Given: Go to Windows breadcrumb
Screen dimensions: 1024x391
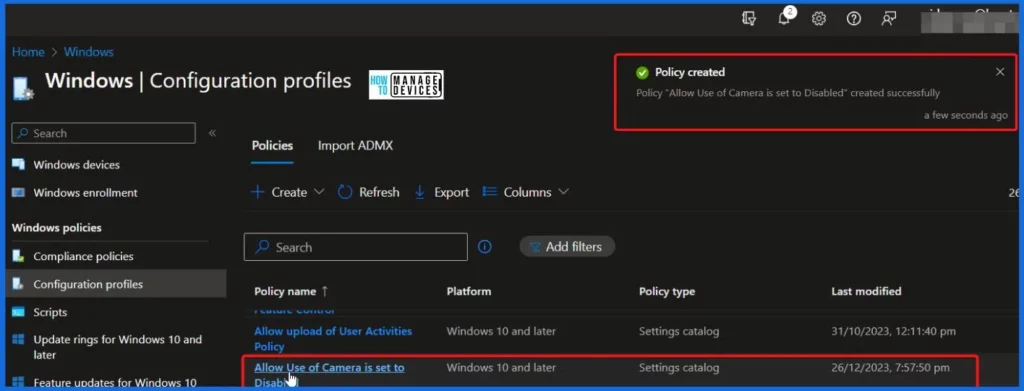Looking at the screenshot, I should (89, 52).
